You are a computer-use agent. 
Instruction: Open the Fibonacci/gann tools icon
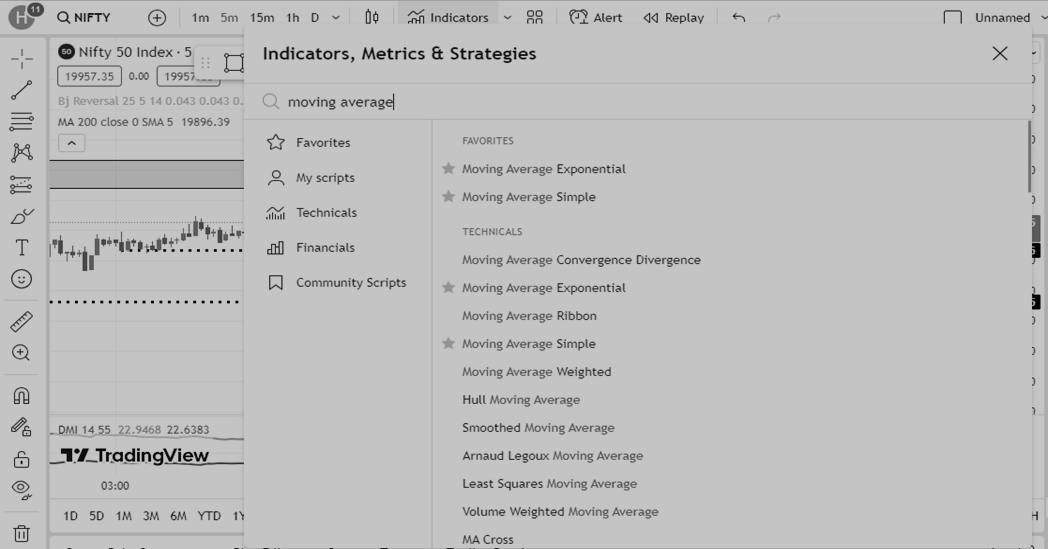pos(21,121)
